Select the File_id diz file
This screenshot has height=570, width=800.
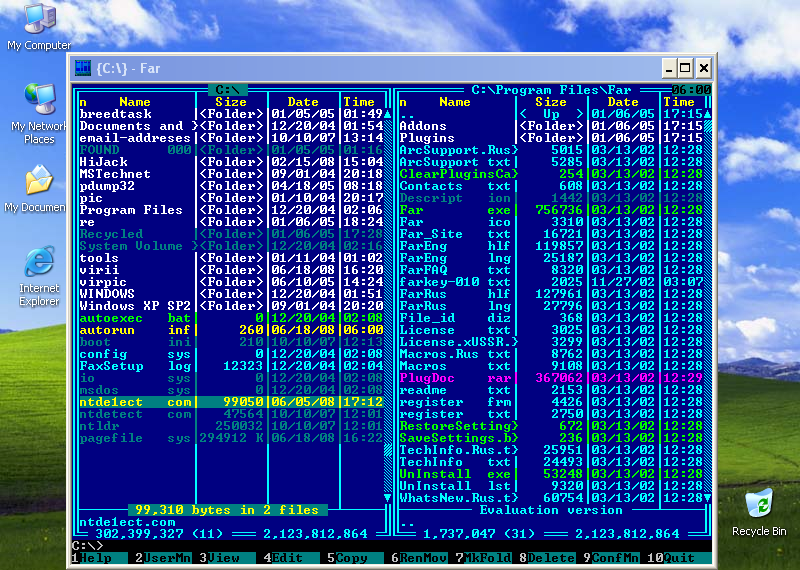coord(551,318)
